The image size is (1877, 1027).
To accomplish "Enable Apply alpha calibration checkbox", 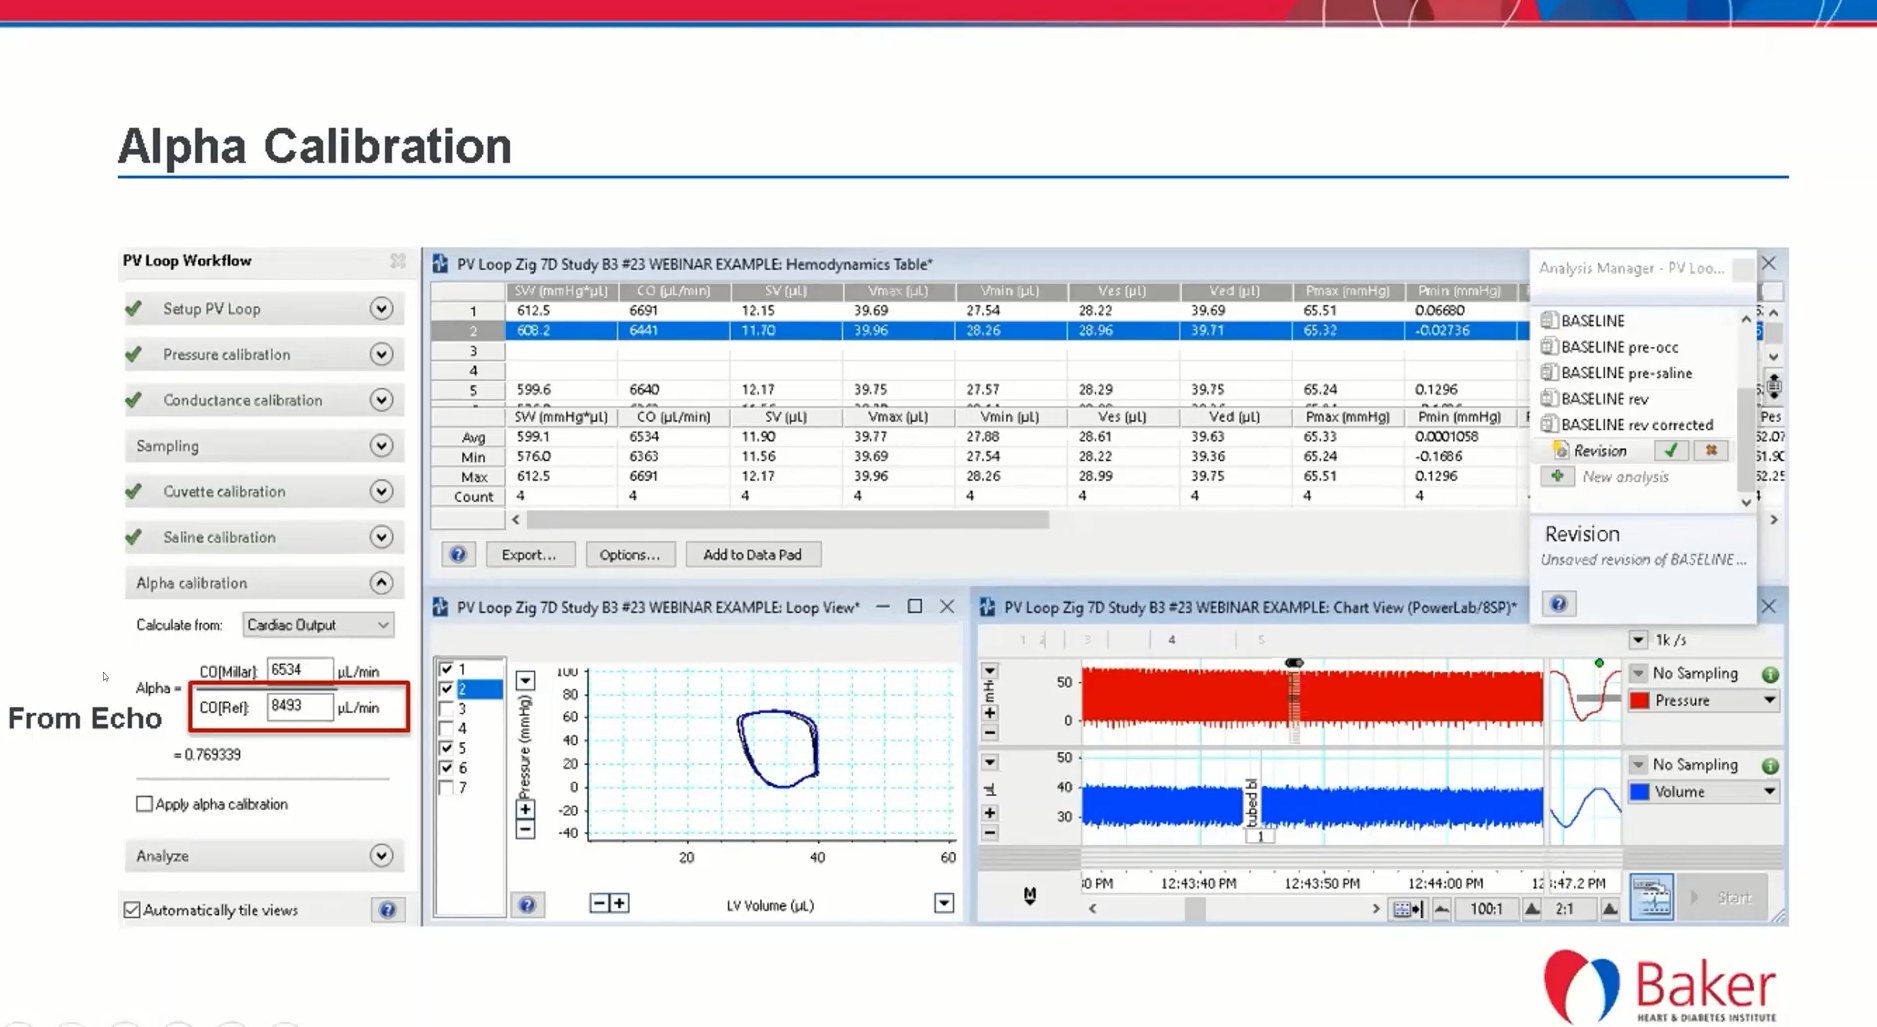I will click(x=145, y=804).
